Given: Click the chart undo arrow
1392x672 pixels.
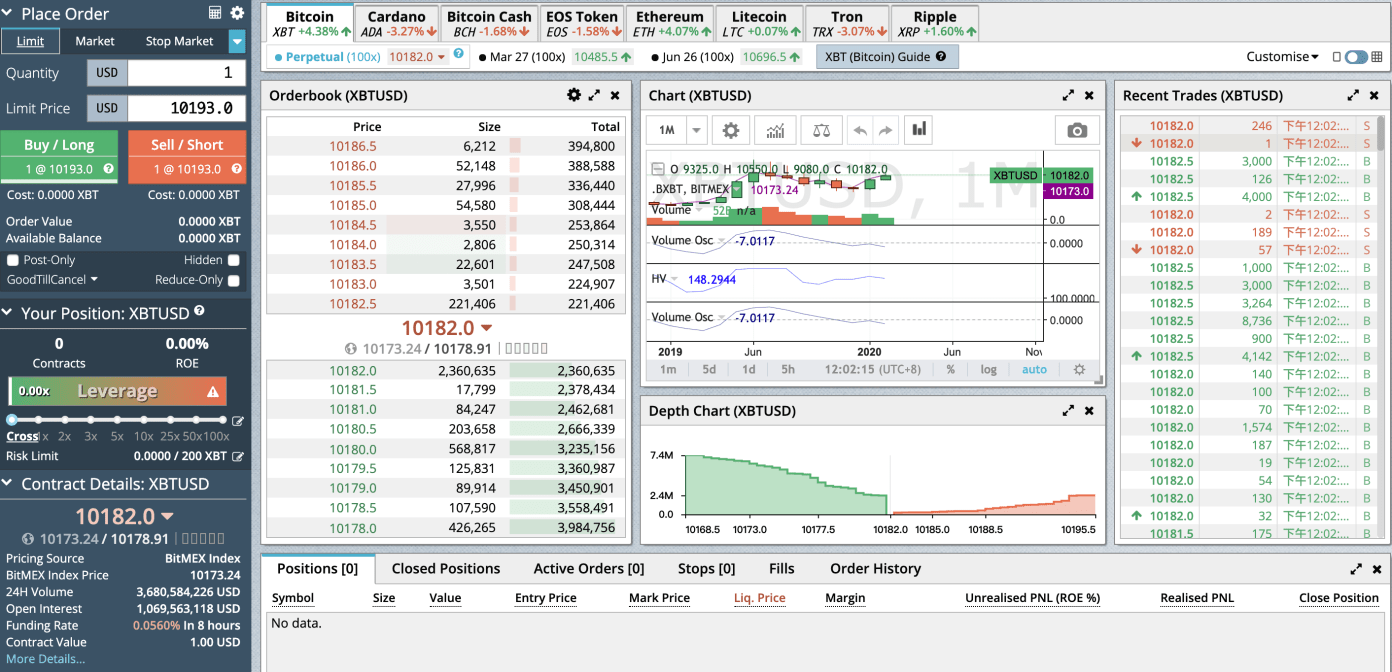Looking at the screenshot, I should tap(859, 130).
